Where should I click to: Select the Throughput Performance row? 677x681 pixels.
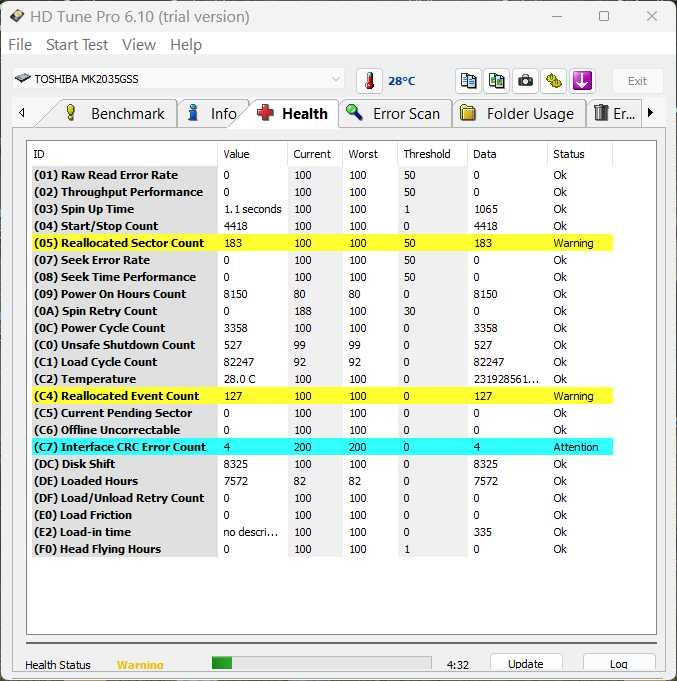click(x=322, y=192)
